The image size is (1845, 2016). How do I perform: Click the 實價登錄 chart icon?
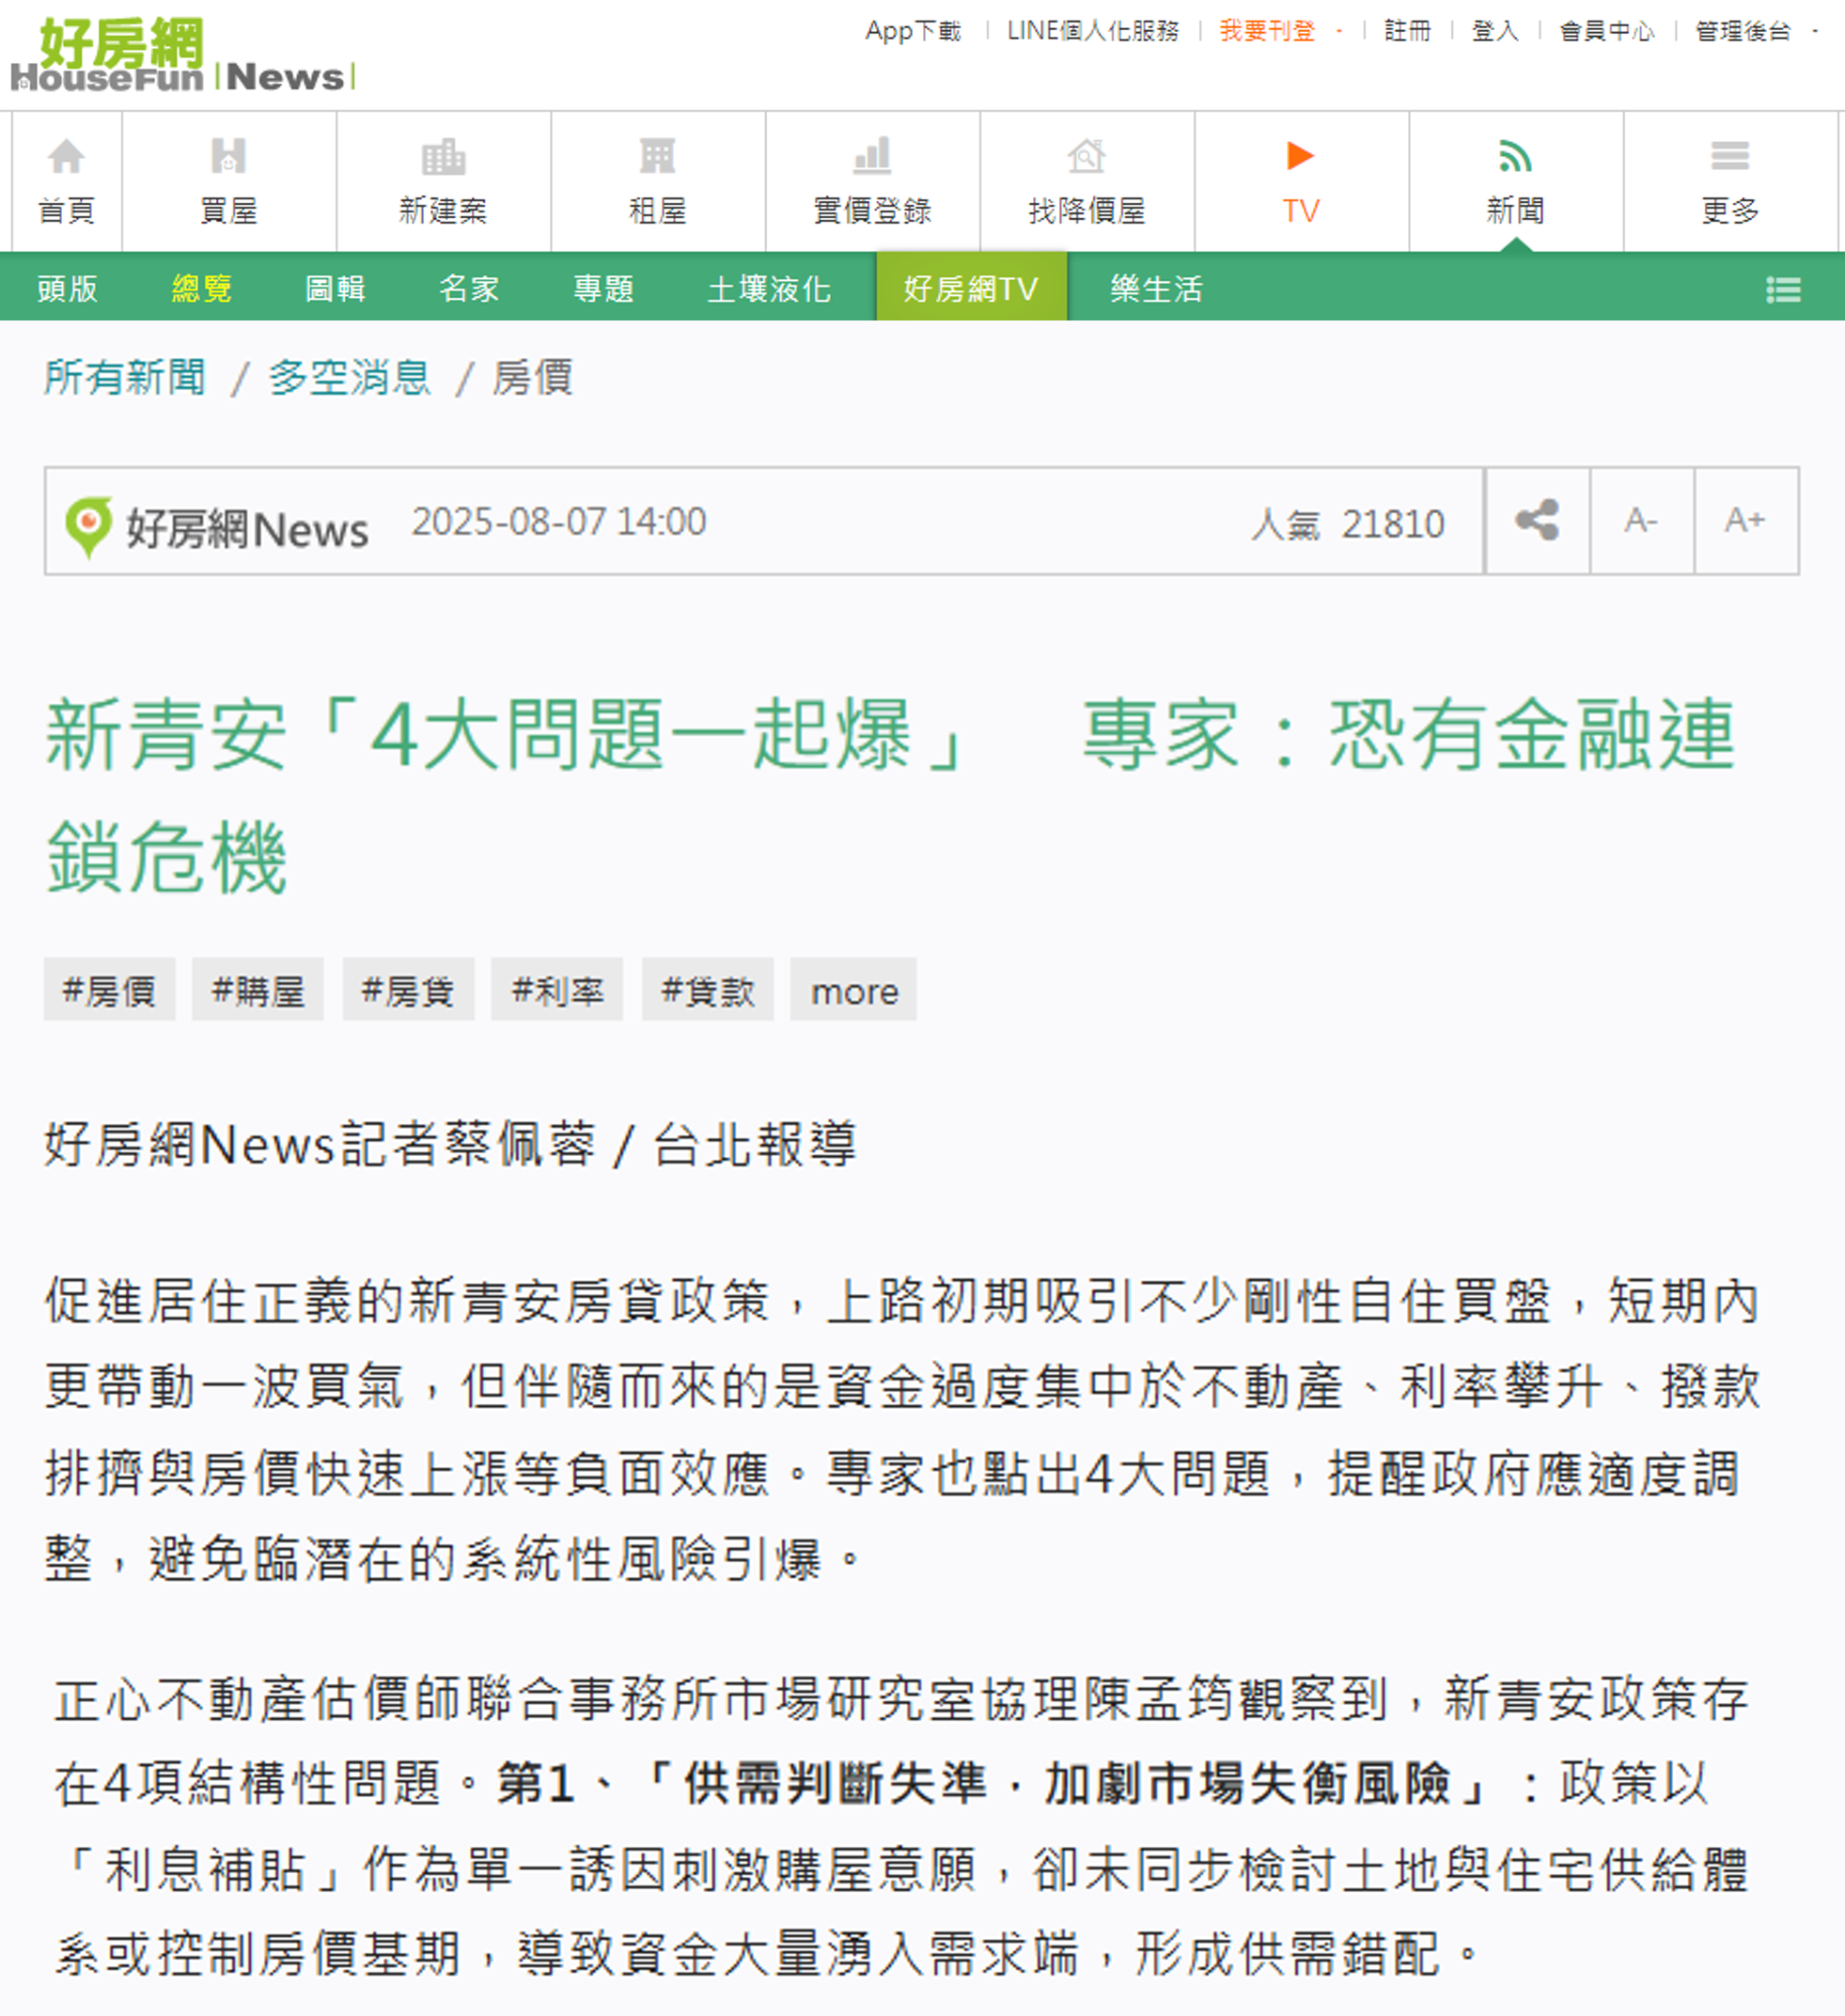pos(872,156)
